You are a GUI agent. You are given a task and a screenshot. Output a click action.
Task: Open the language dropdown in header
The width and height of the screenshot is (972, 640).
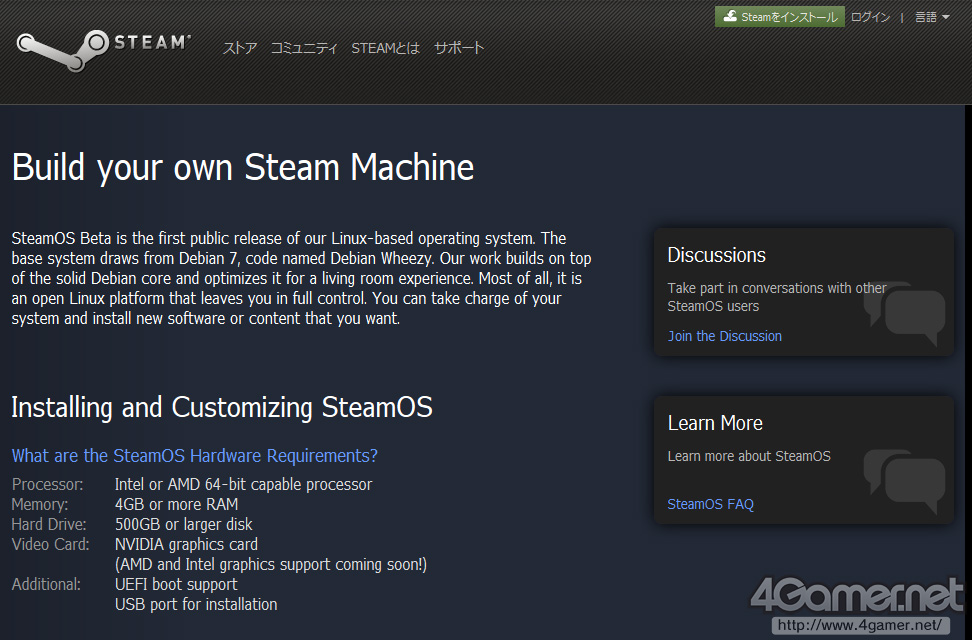pyautogui.click(x=932, y=17)
